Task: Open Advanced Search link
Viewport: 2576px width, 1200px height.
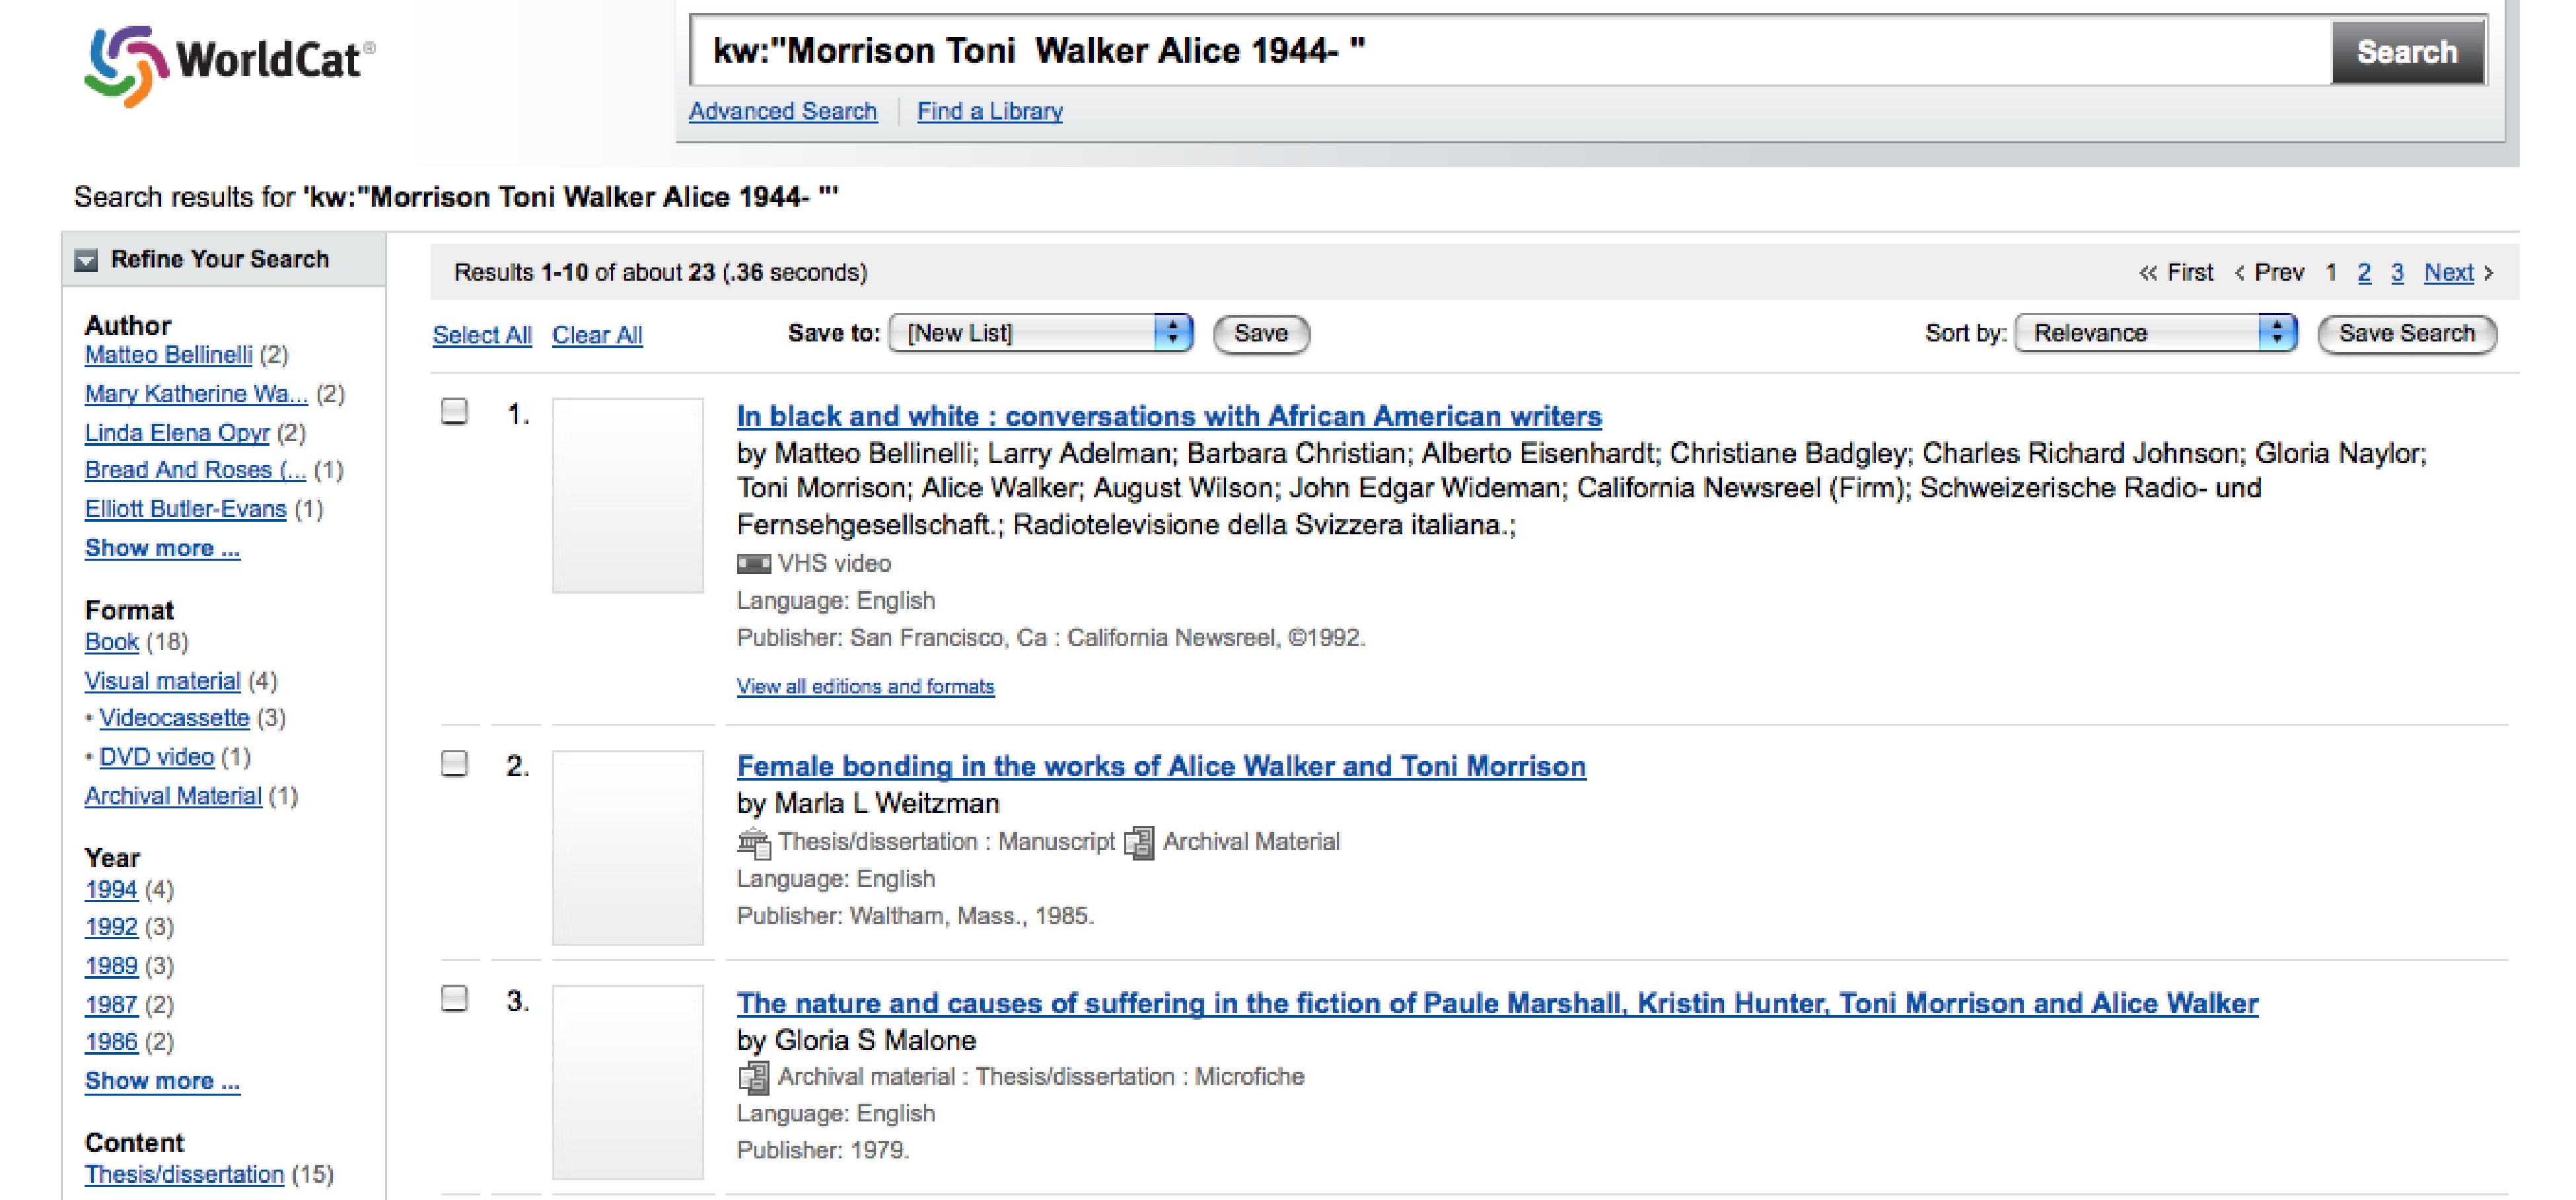Action: 783,111
